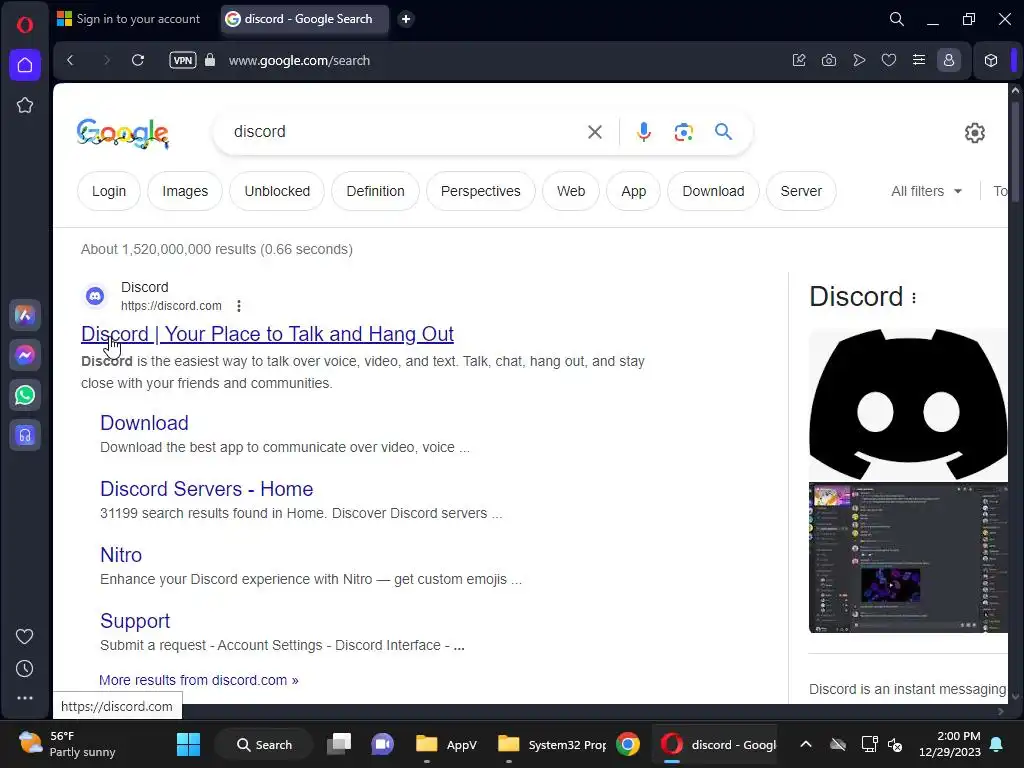The height and width of the screenshot is (768, 1024).
Task: View site security lock icon
Action: coord(210,60)
